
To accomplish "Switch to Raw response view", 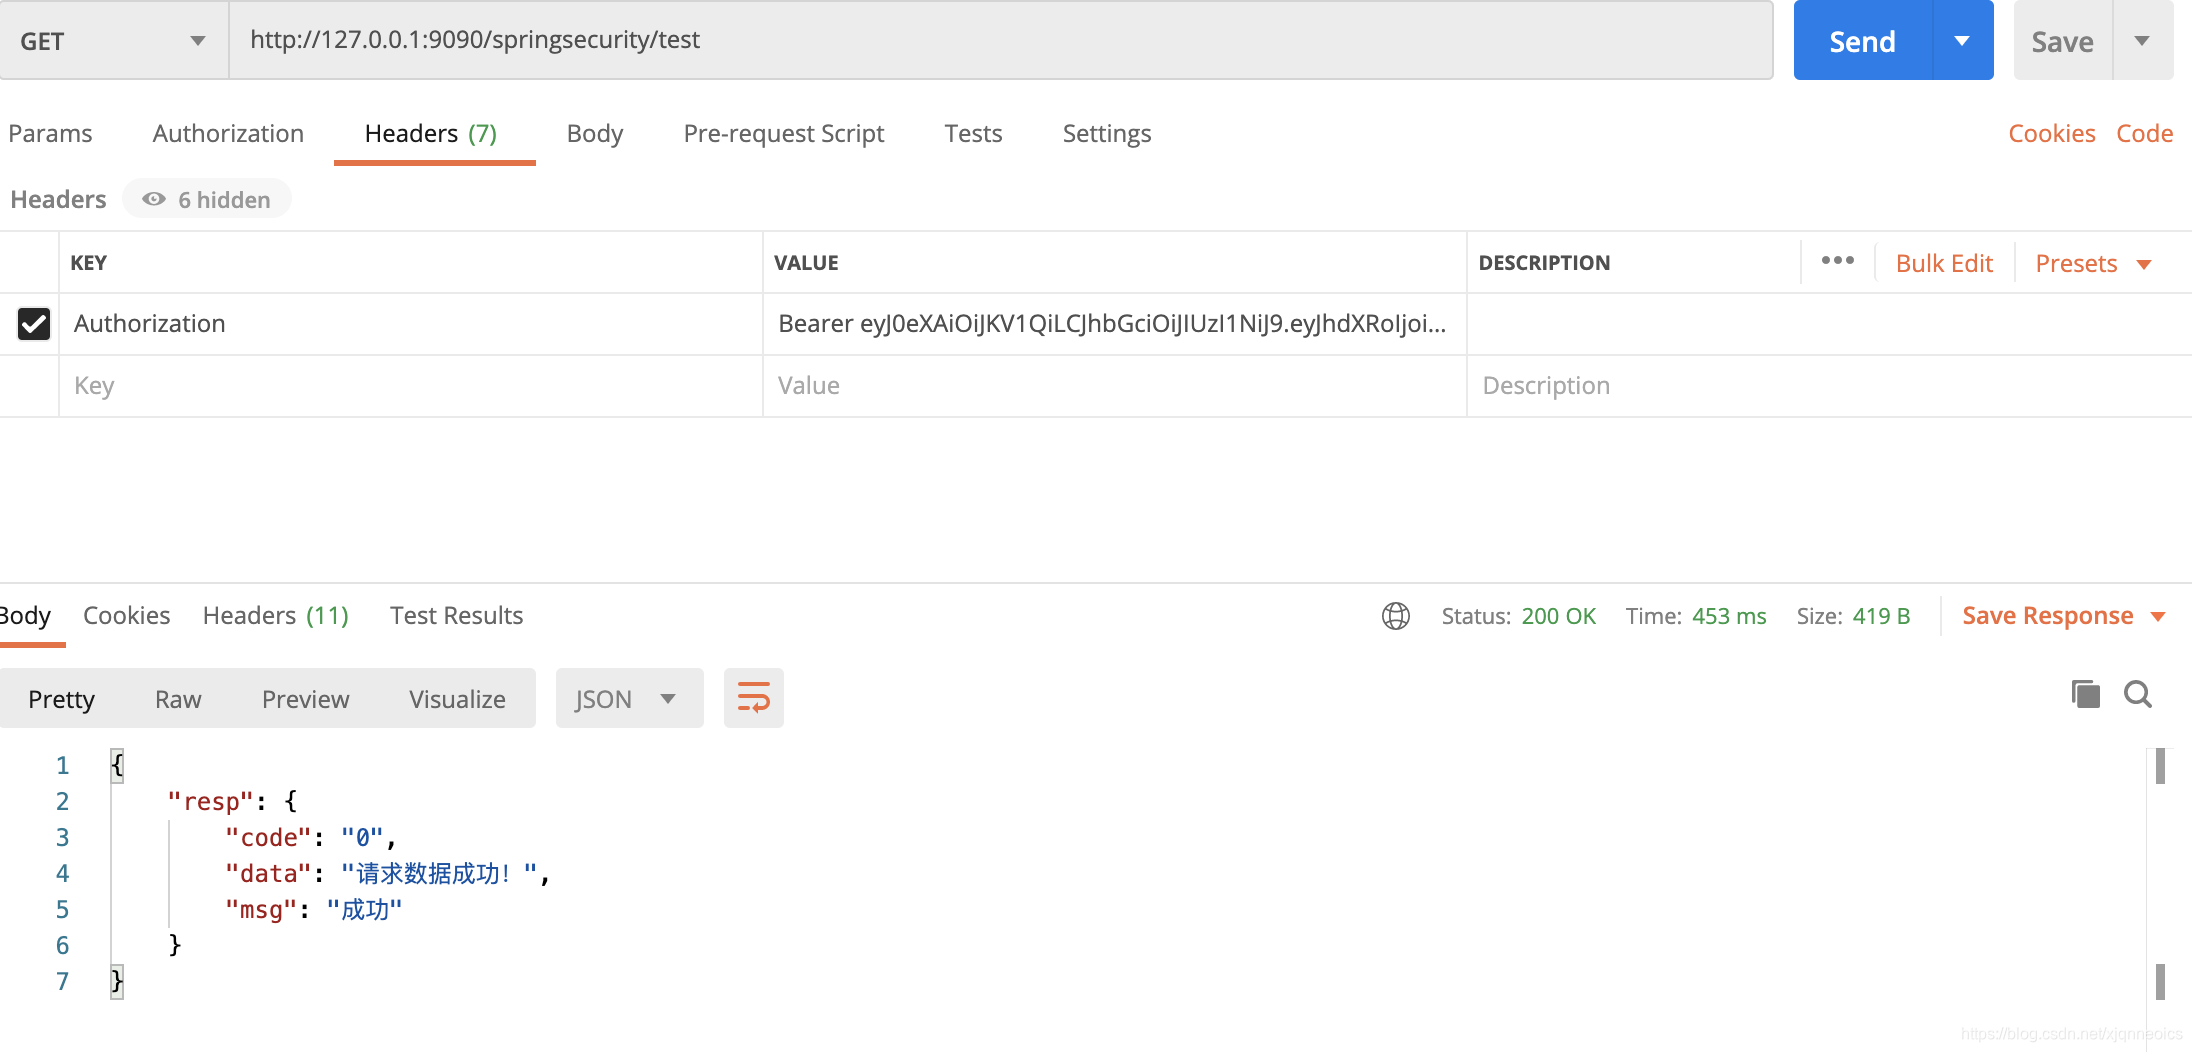I will click(x=177, y=698).
